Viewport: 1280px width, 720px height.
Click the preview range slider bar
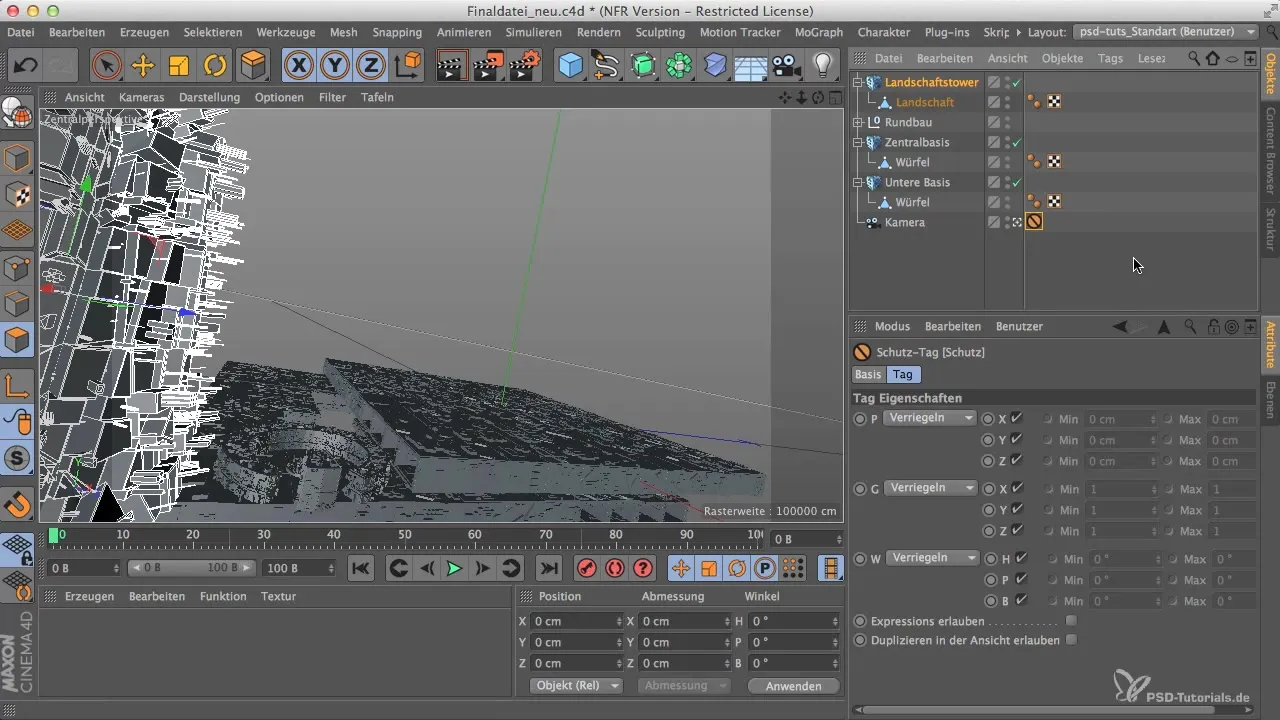point(191,568)
